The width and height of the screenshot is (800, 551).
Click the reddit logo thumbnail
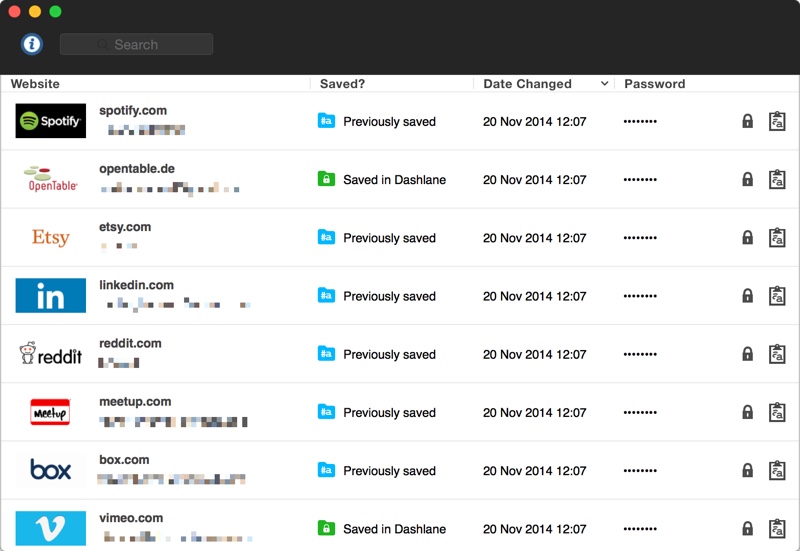pyautogui.click(x=51, y=354)
